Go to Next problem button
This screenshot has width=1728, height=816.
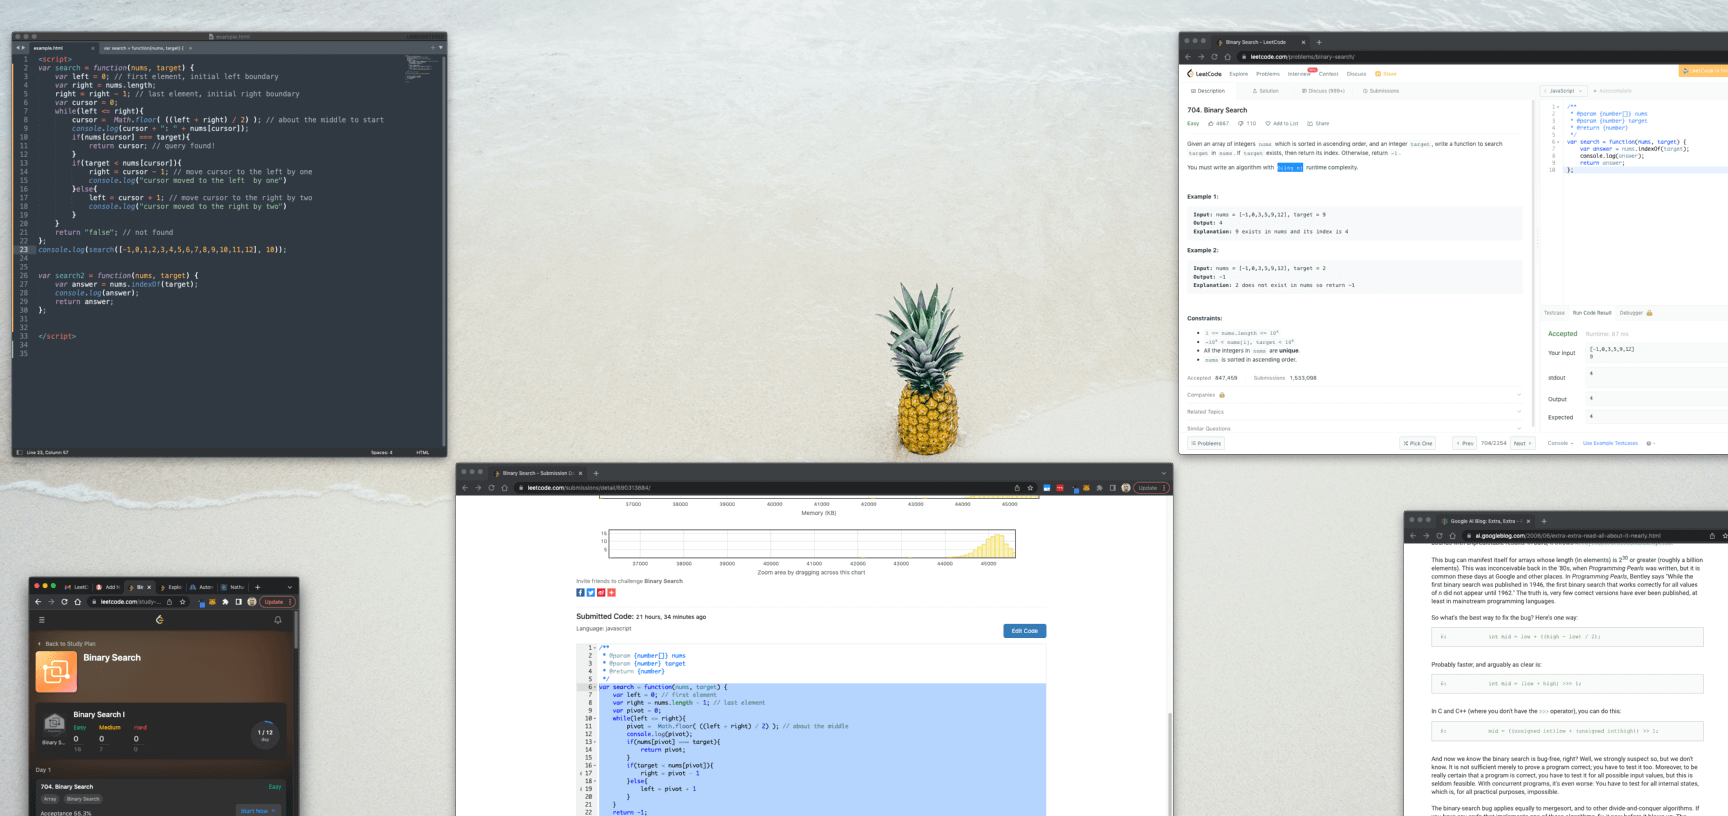(x=1522, y=443)
